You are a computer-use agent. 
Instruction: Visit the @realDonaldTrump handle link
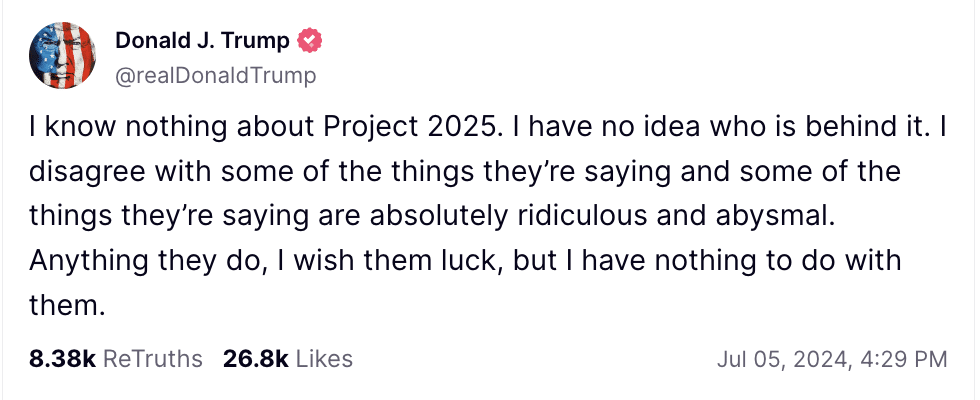216,76
